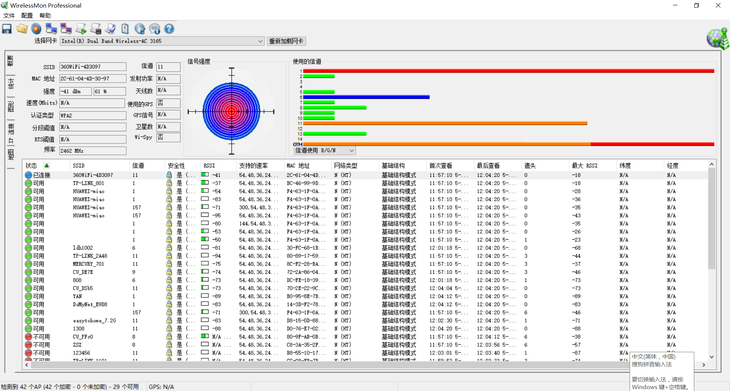Screen dimensions: 730x391
Task: Sort the list by 最大 RSSI column header
Action: tap(593, 165)
